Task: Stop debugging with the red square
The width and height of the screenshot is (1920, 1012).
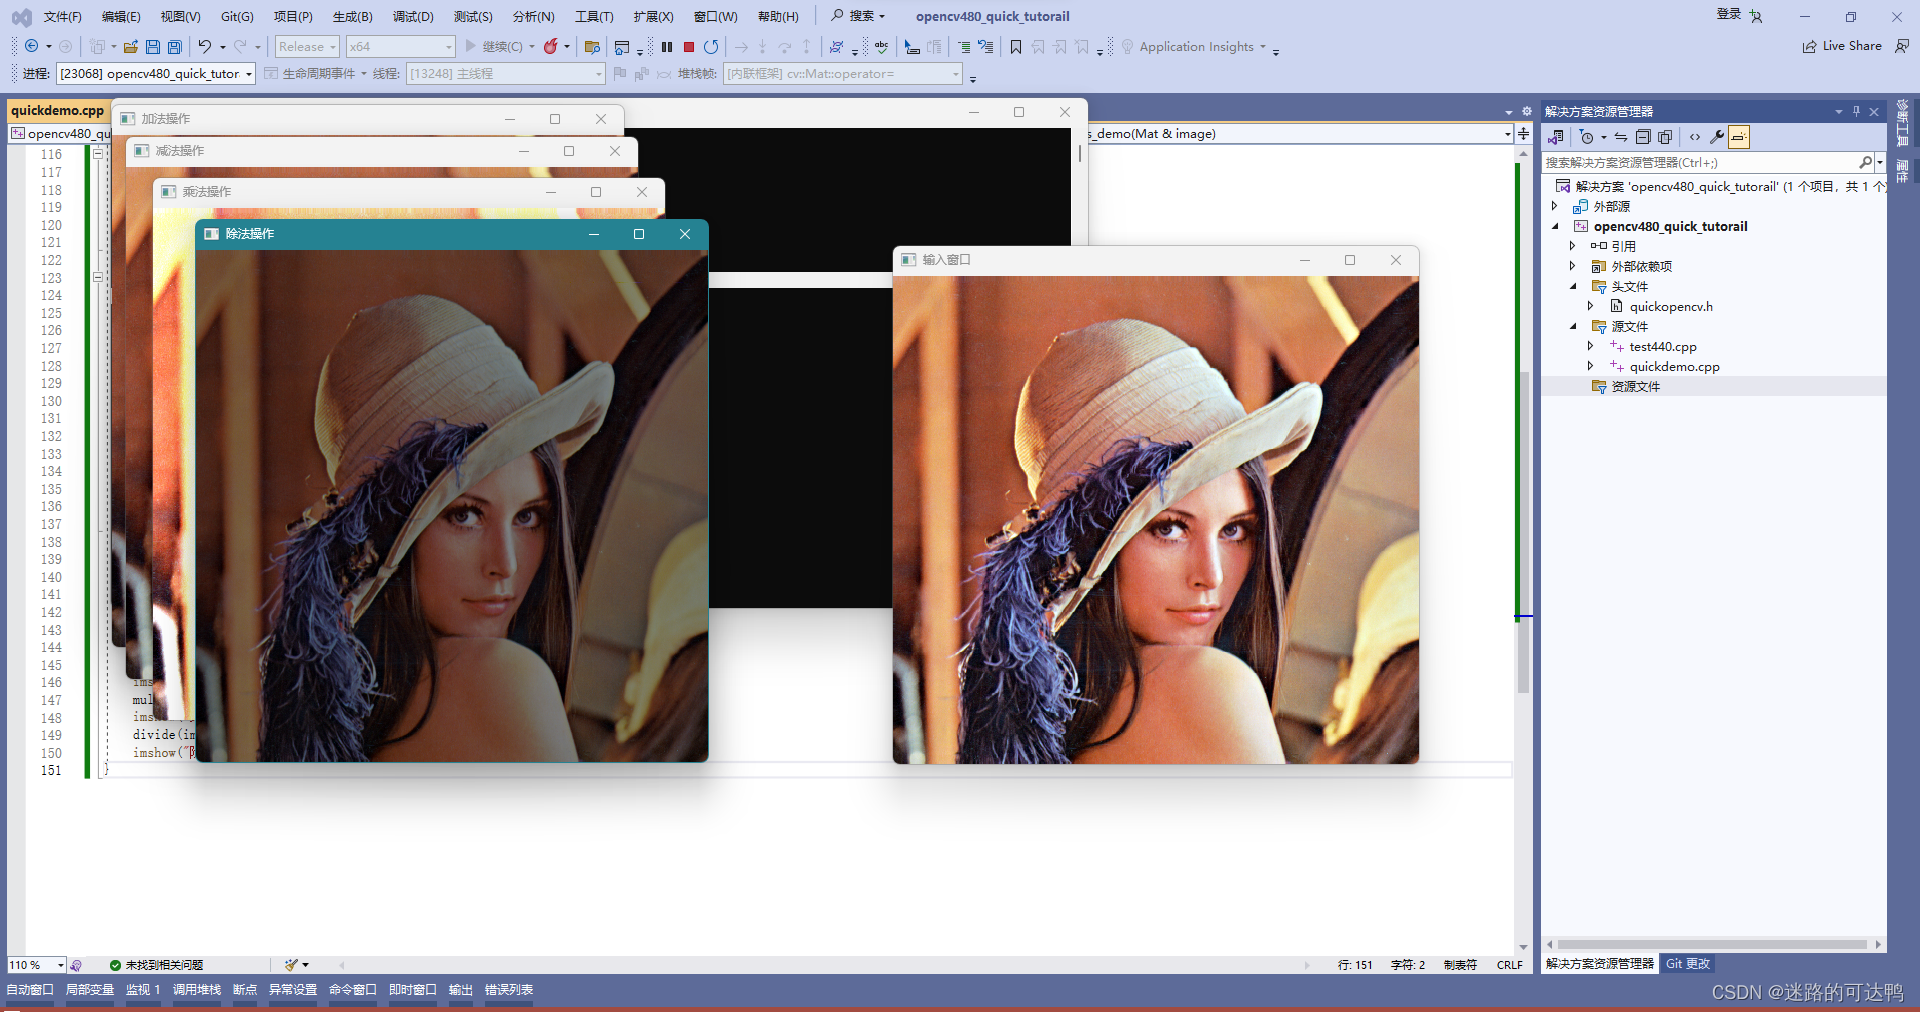Action: [x=689, y=47]
